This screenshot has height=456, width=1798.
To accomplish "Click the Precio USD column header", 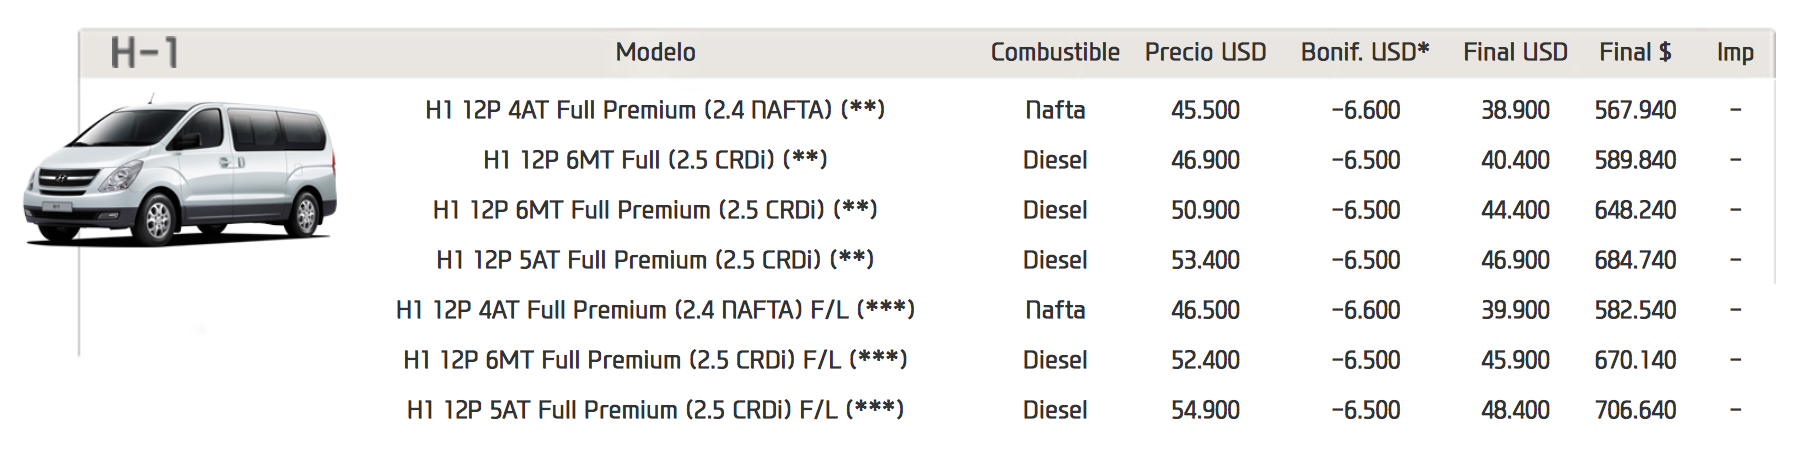I will [1205, 53].
